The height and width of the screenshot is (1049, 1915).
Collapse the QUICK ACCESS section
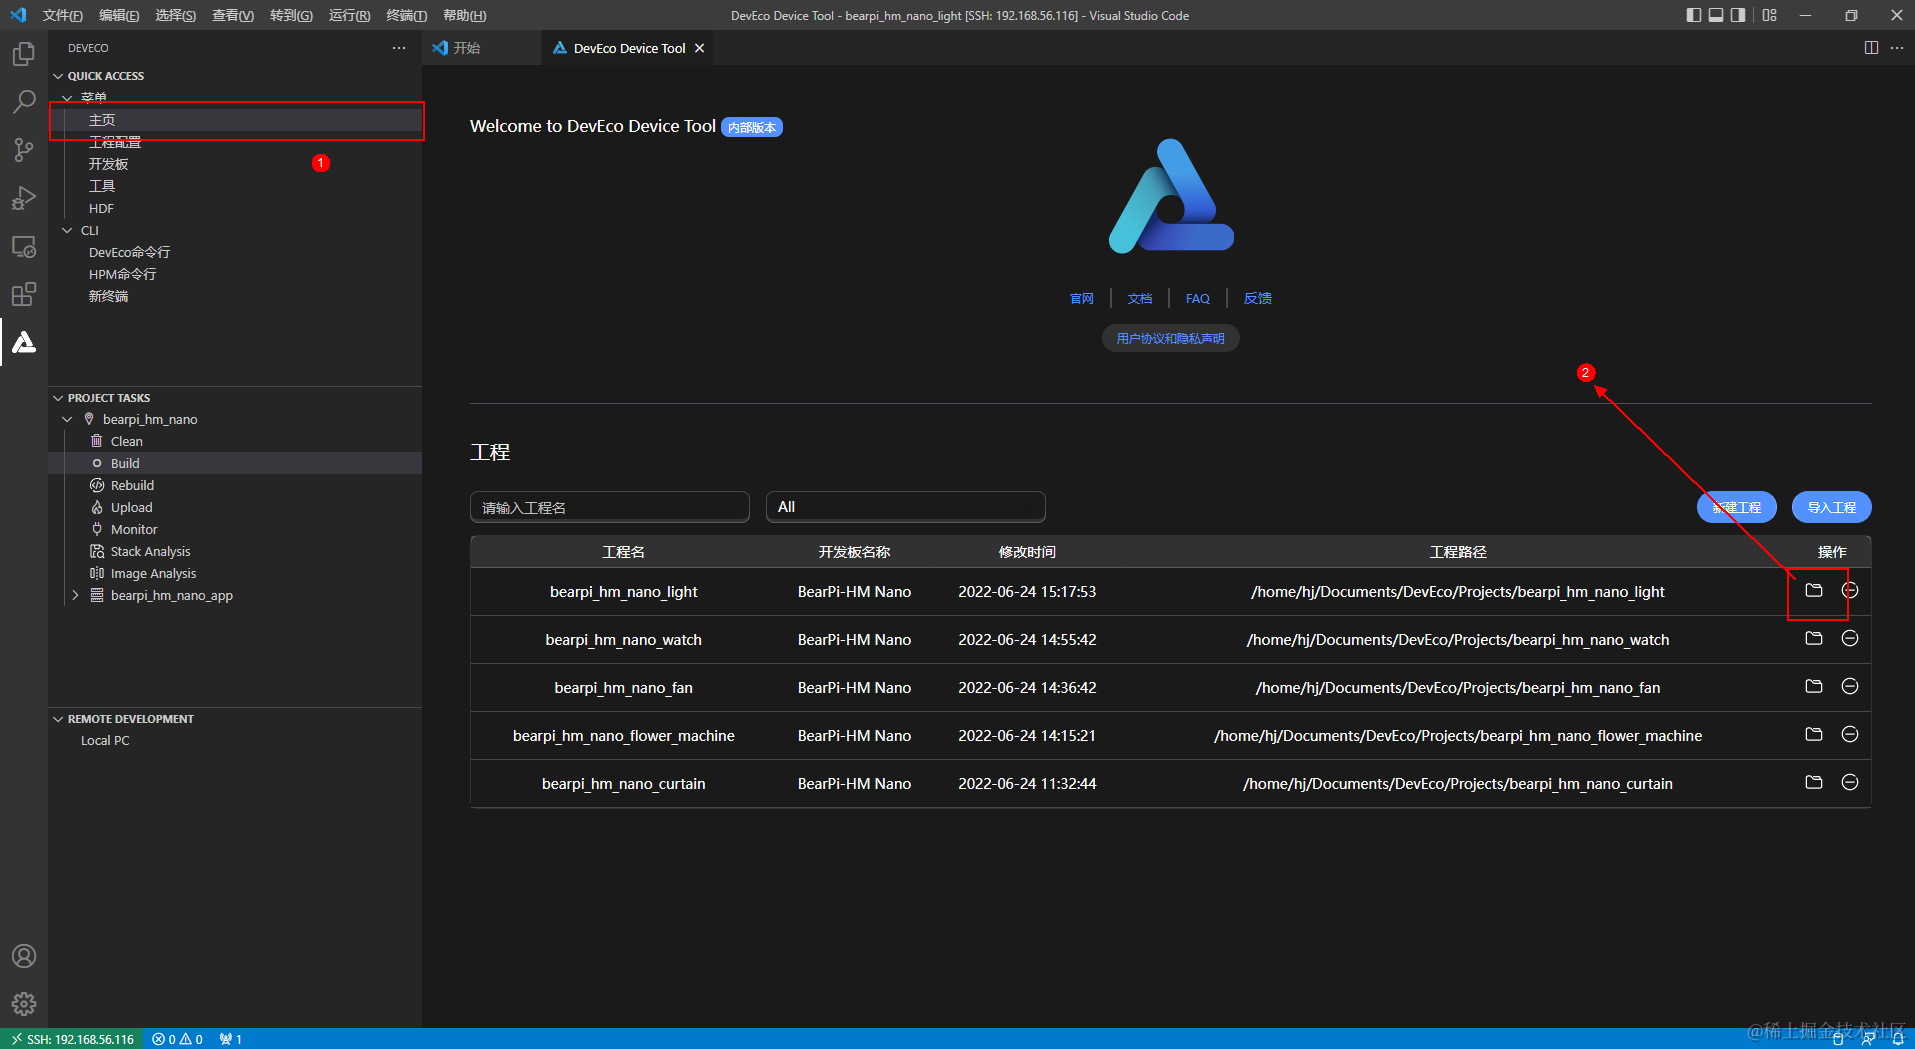[58, 76]
